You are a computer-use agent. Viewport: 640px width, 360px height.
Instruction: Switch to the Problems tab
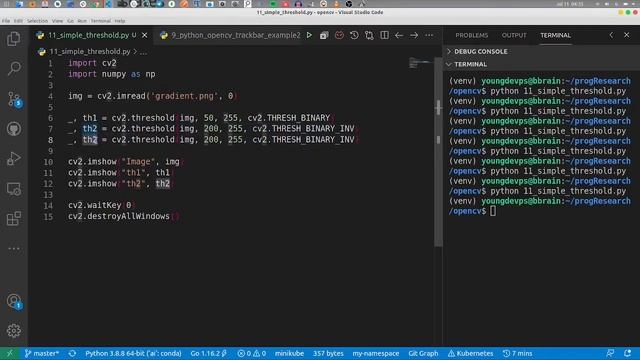click(x=471, y=36)
